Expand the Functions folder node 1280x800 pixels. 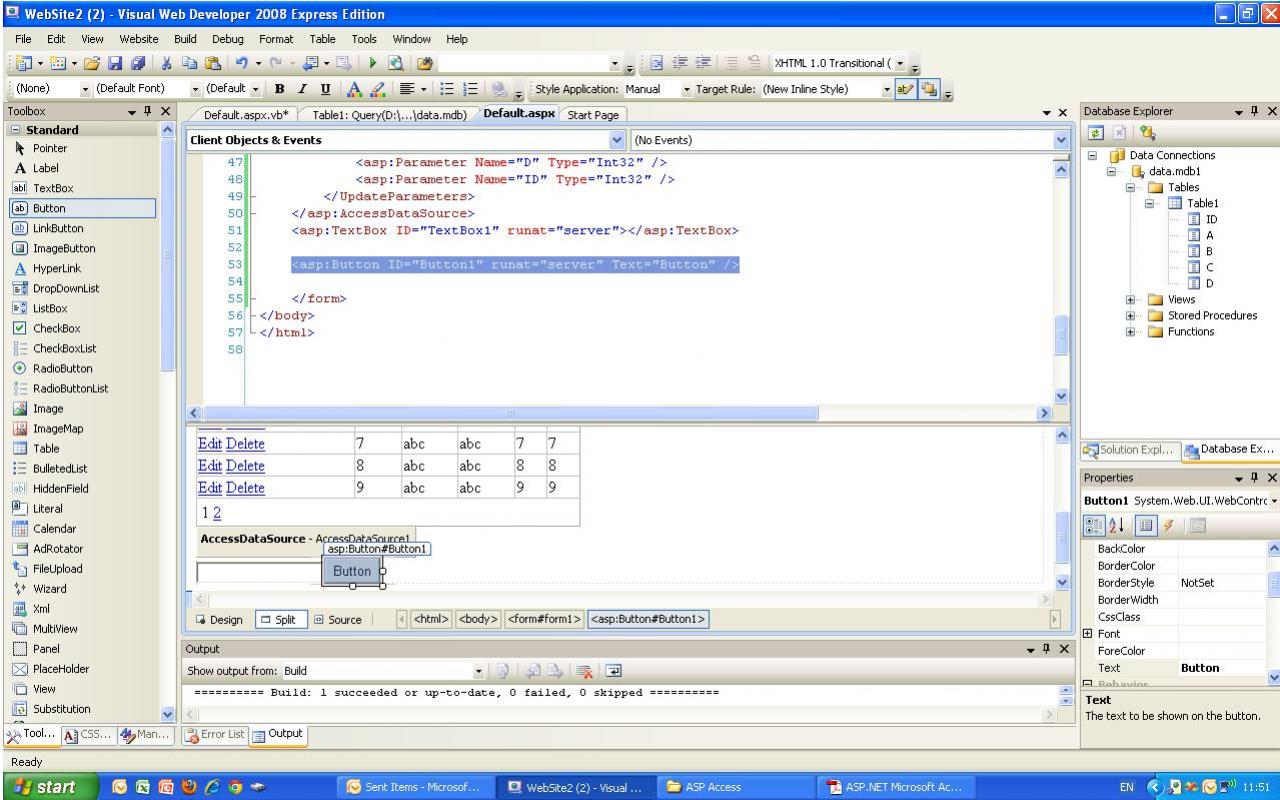click(1131, 331)
